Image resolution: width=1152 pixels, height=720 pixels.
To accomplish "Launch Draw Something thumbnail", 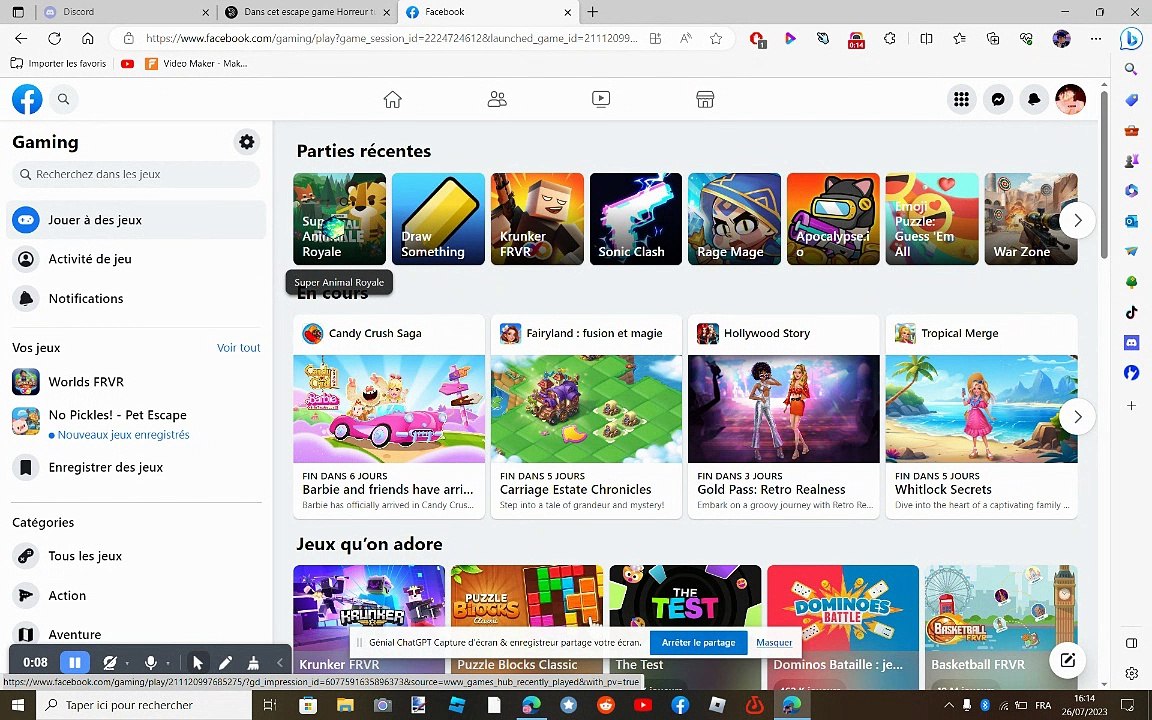I will pos(439,219).
